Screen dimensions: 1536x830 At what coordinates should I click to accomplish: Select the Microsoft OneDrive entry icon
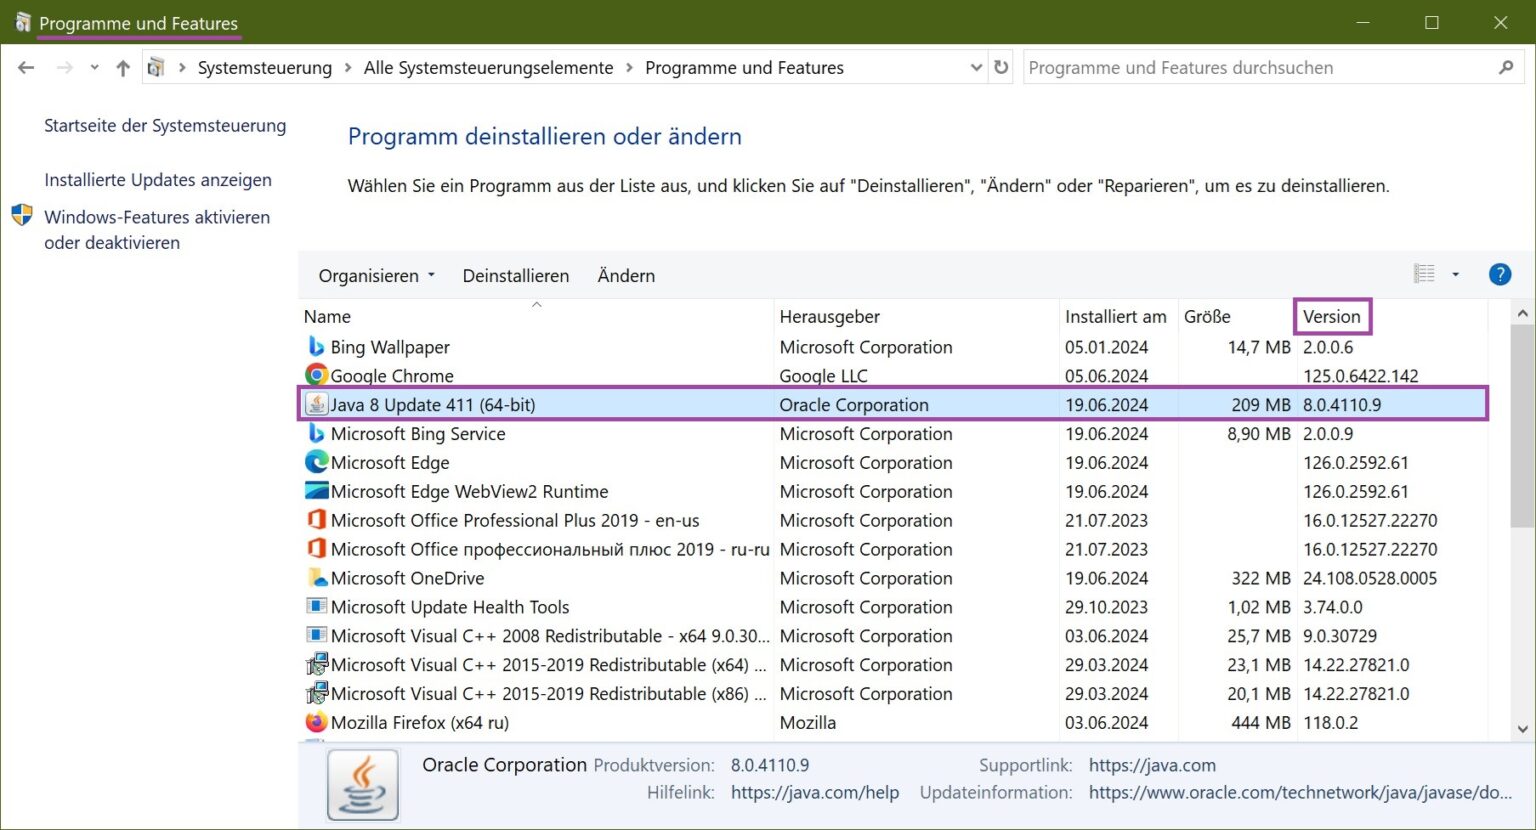[316, 577]
